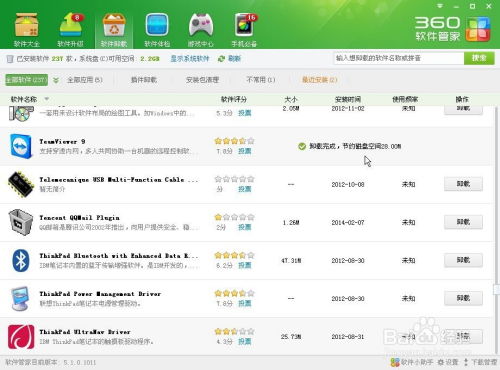Viewport: 500px width, 370px height.
Task: Click 卸载 button for Tencent QQMail Plugin
Action: [463, 222]
